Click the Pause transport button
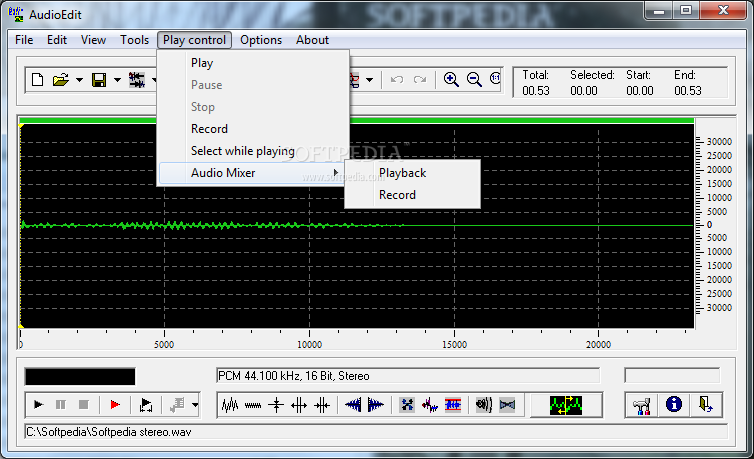The image size is (754, 459). (x=61, y=405)
